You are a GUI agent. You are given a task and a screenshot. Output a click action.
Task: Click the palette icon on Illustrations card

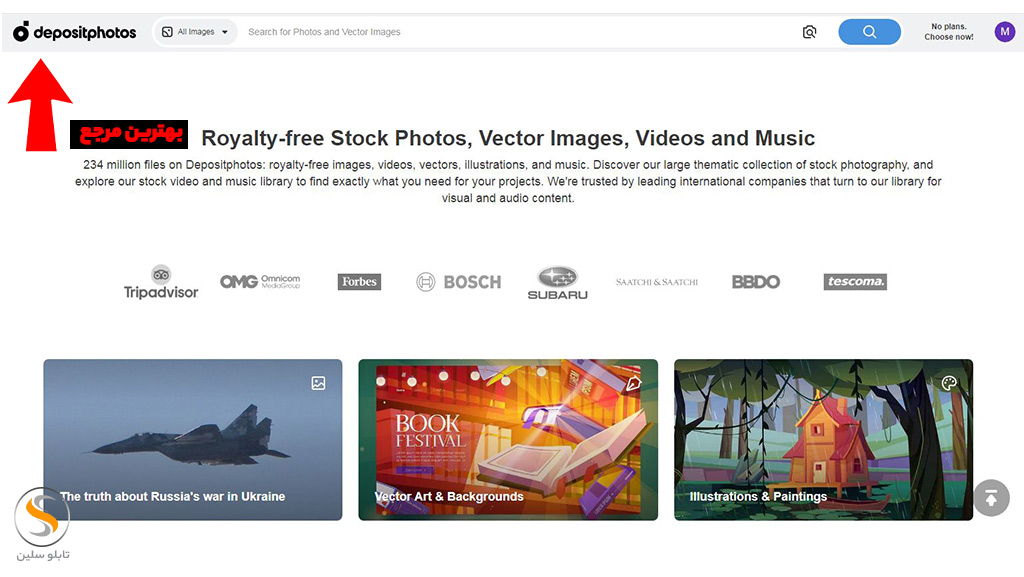(949, 383)
